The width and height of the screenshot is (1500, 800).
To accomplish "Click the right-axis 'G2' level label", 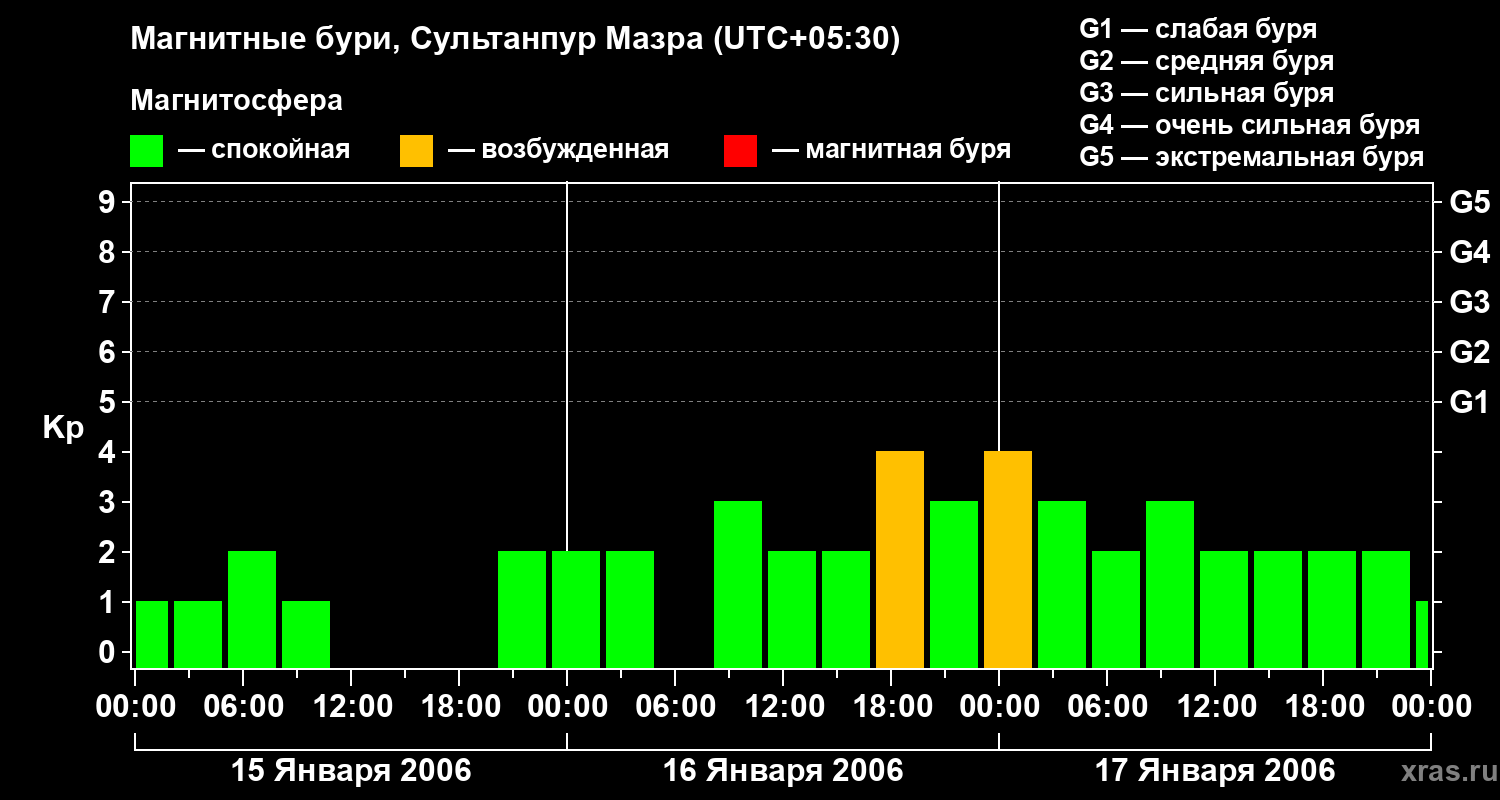I will click(1470, 353).
